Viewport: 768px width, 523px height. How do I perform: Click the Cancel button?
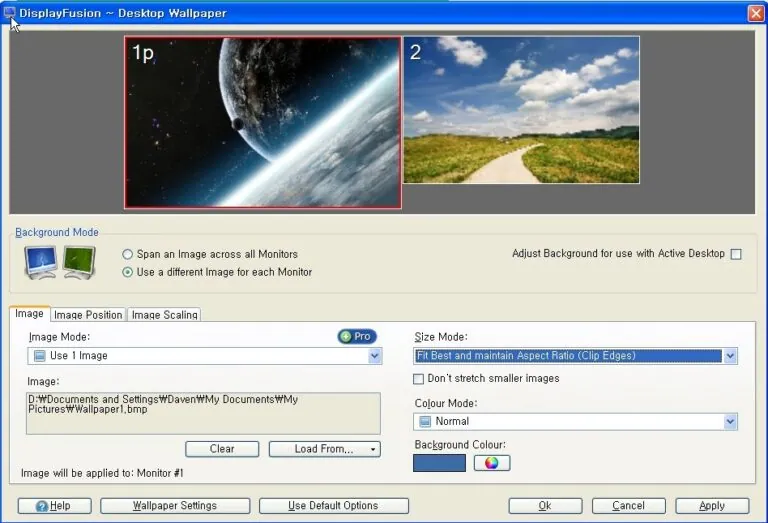(x=628, y=506)
